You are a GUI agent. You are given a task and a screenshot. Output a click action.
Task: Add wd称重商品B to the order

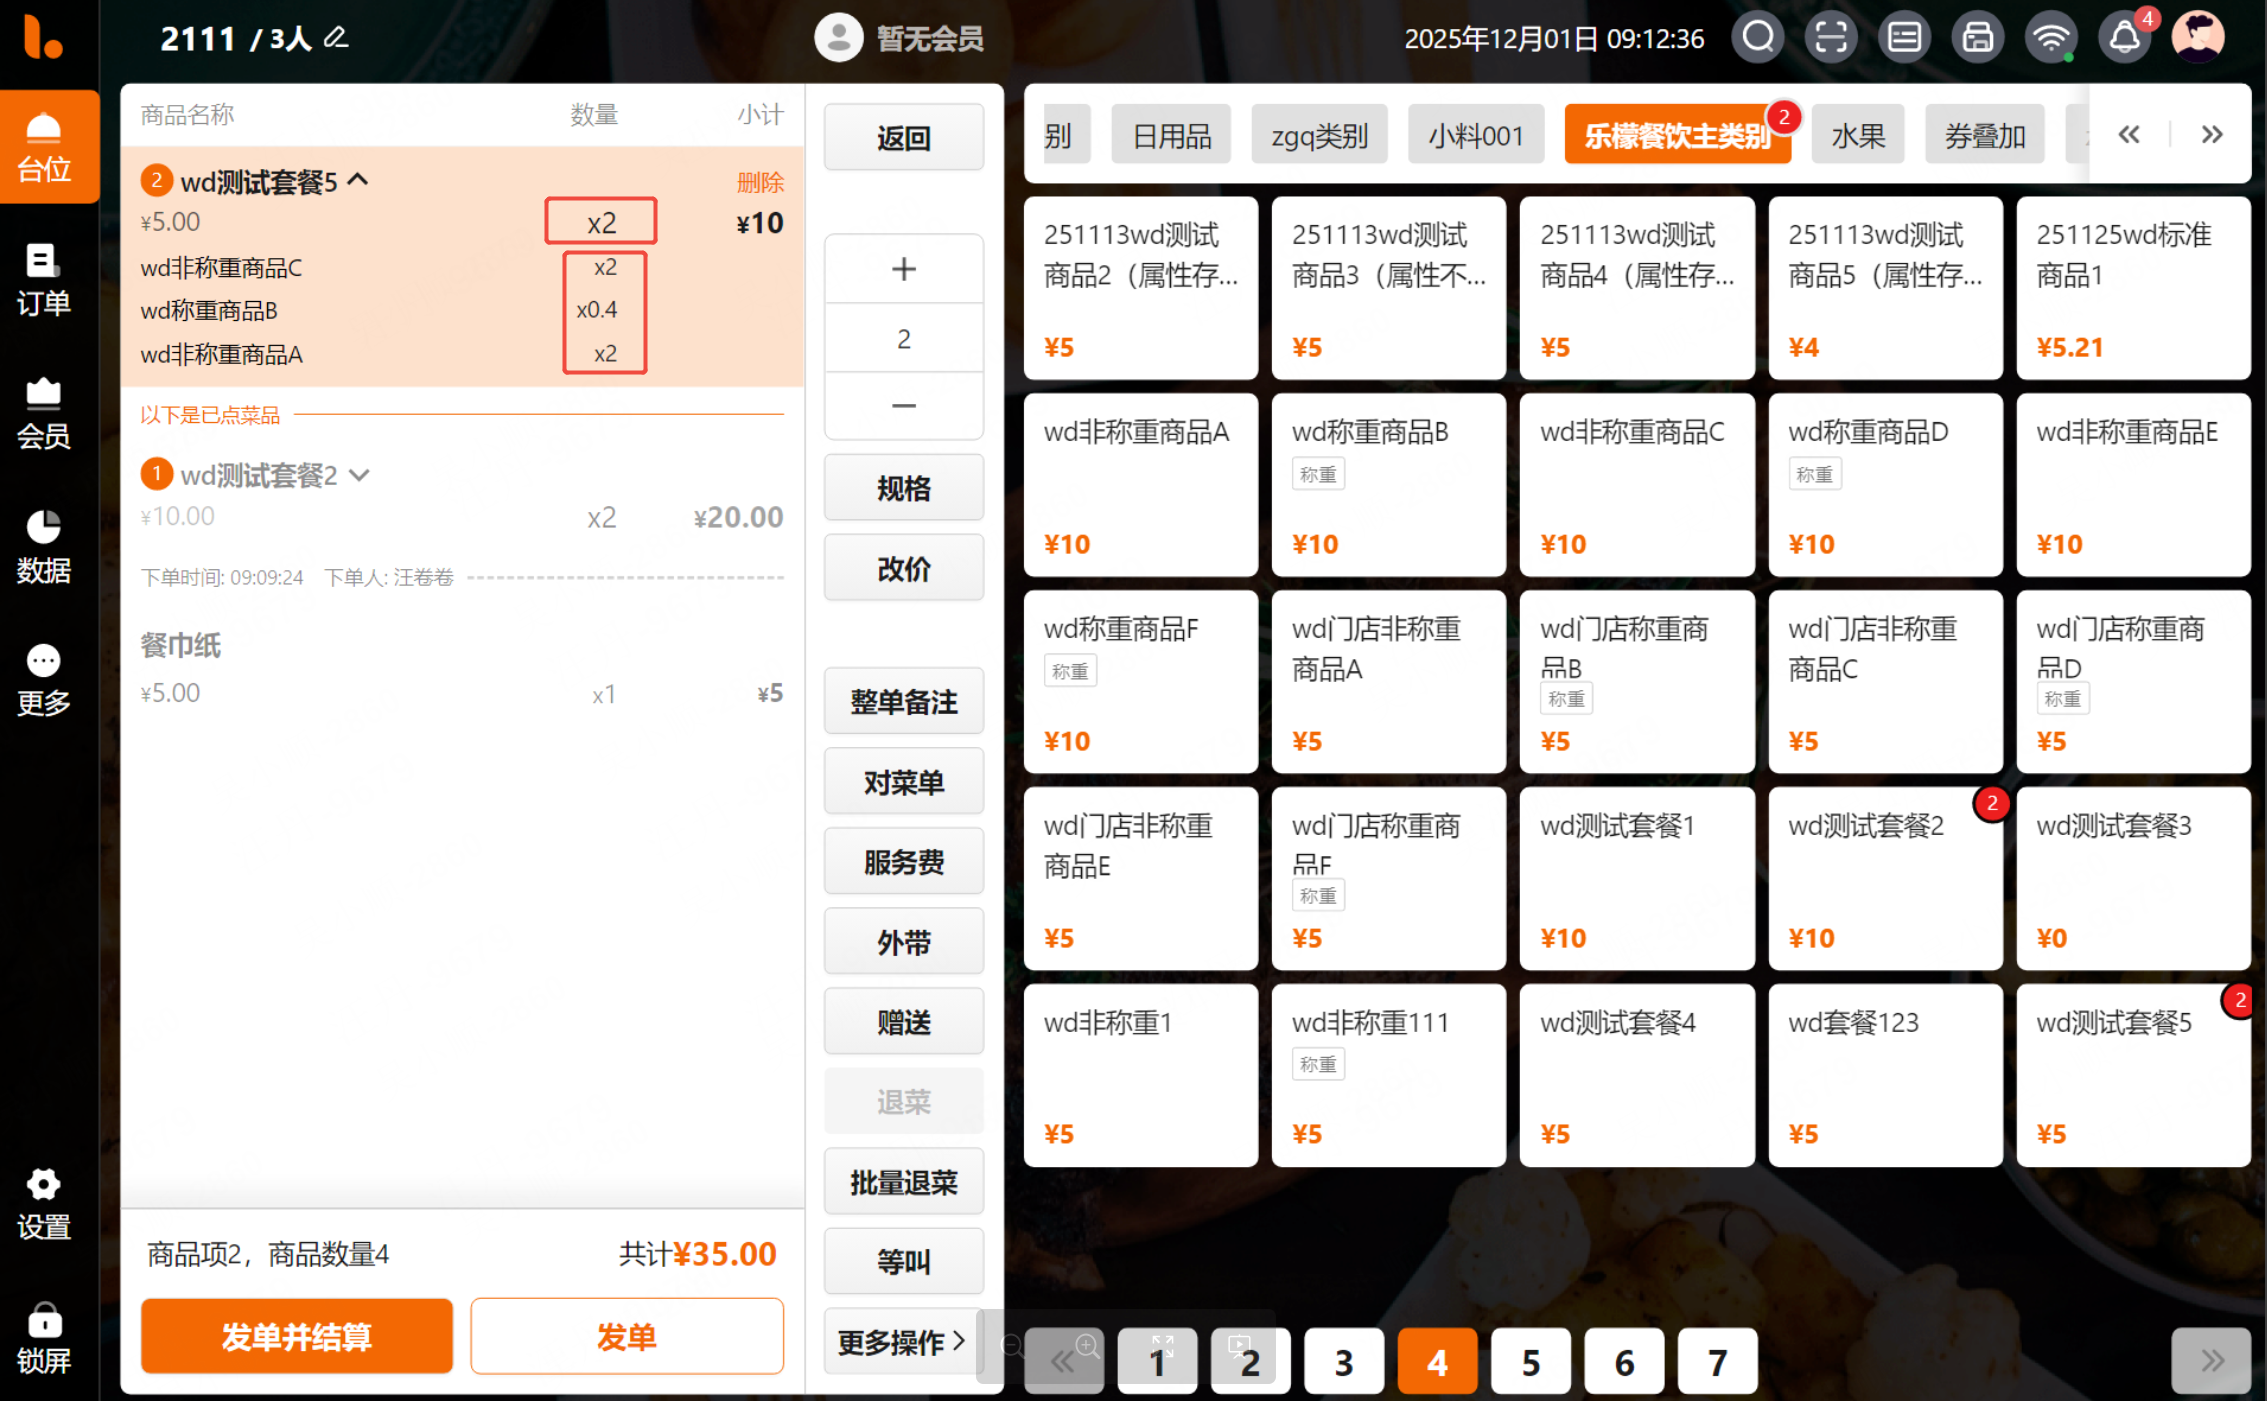(1387, 485)
